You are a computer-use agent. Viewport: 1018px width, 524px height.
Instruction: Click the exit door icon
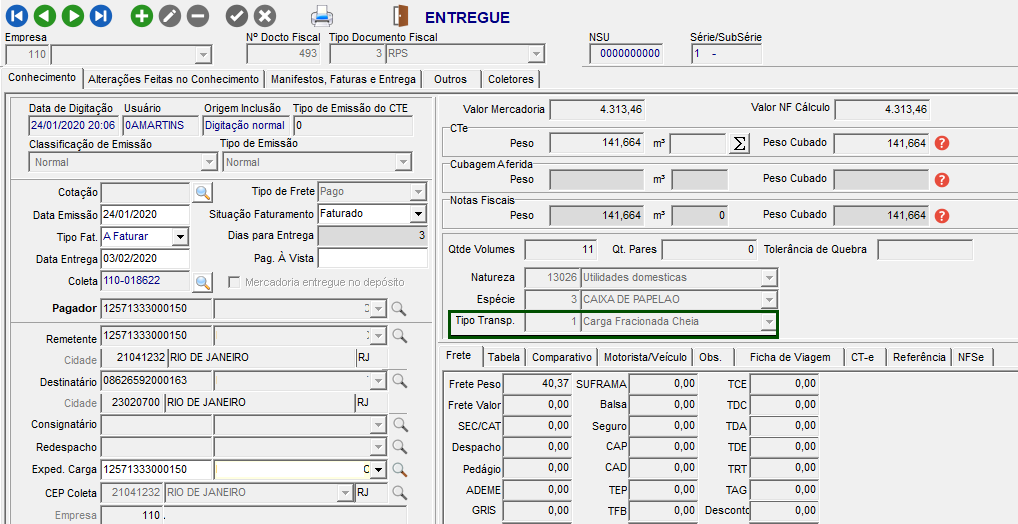[x=401, y=16]
